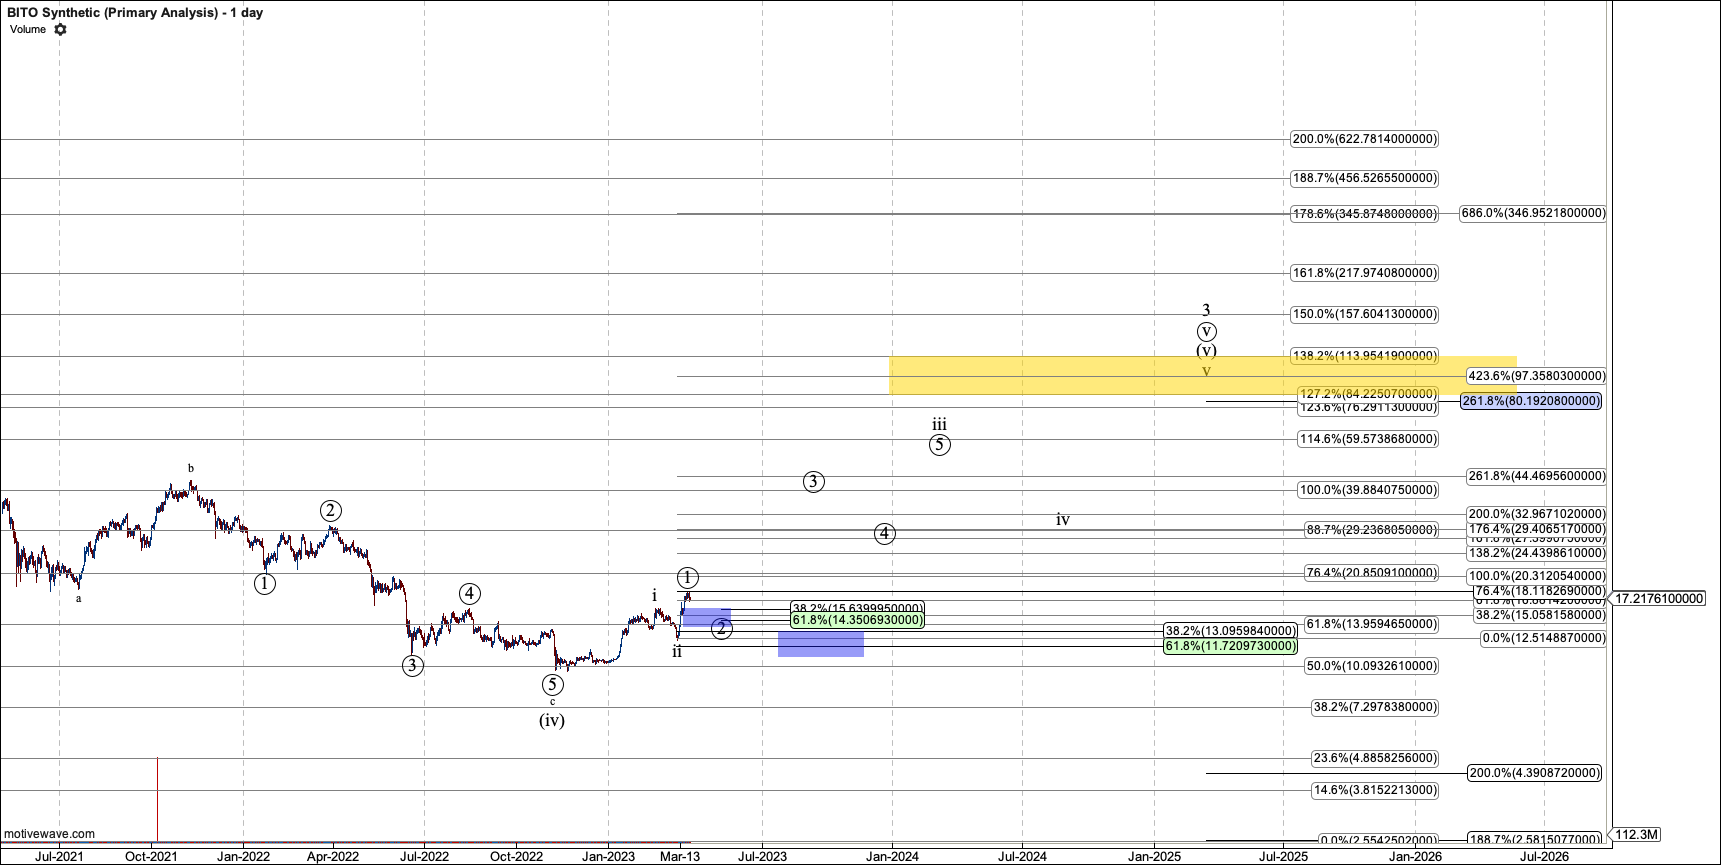This screenshot has height=865, width=1721.
Task: Click circled wave 2 label inside blue box
Action: (x=722, y=628)
